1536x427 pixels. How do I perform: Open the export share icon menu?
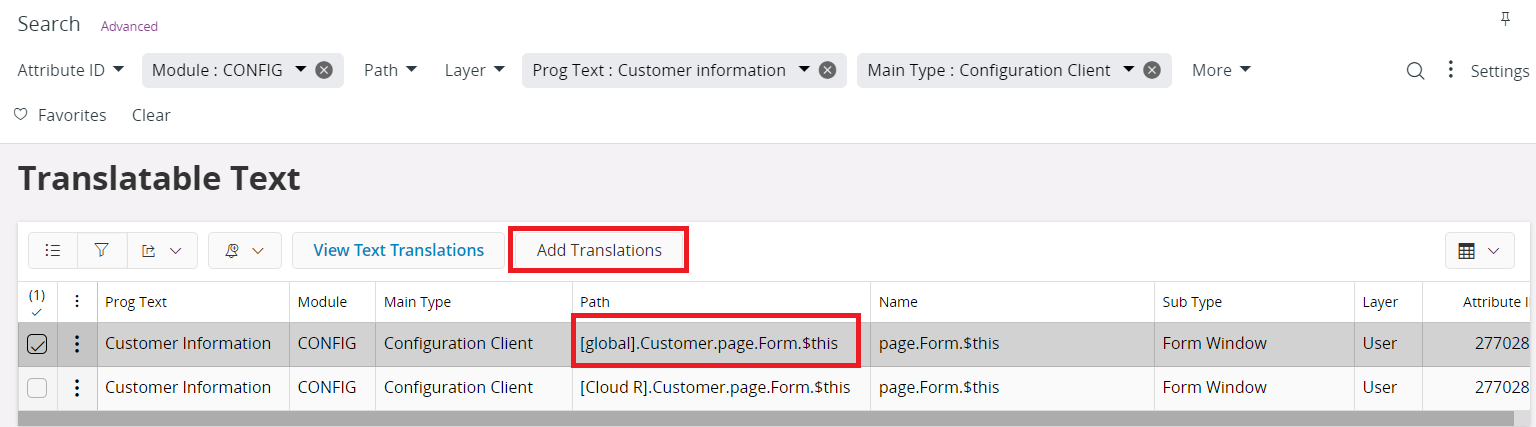tap(161, 251)
